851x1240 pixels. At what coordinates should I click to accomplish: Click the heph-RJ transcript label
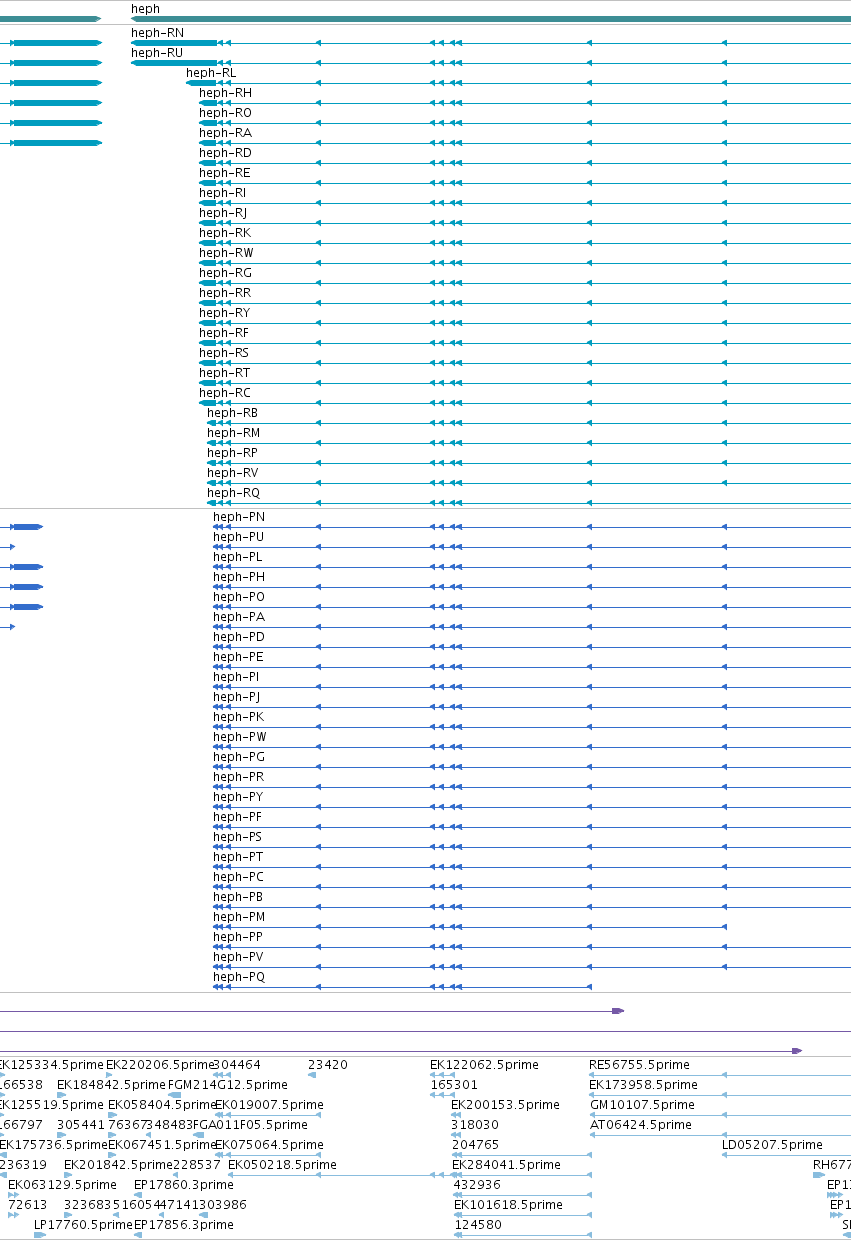coord(223,213)
